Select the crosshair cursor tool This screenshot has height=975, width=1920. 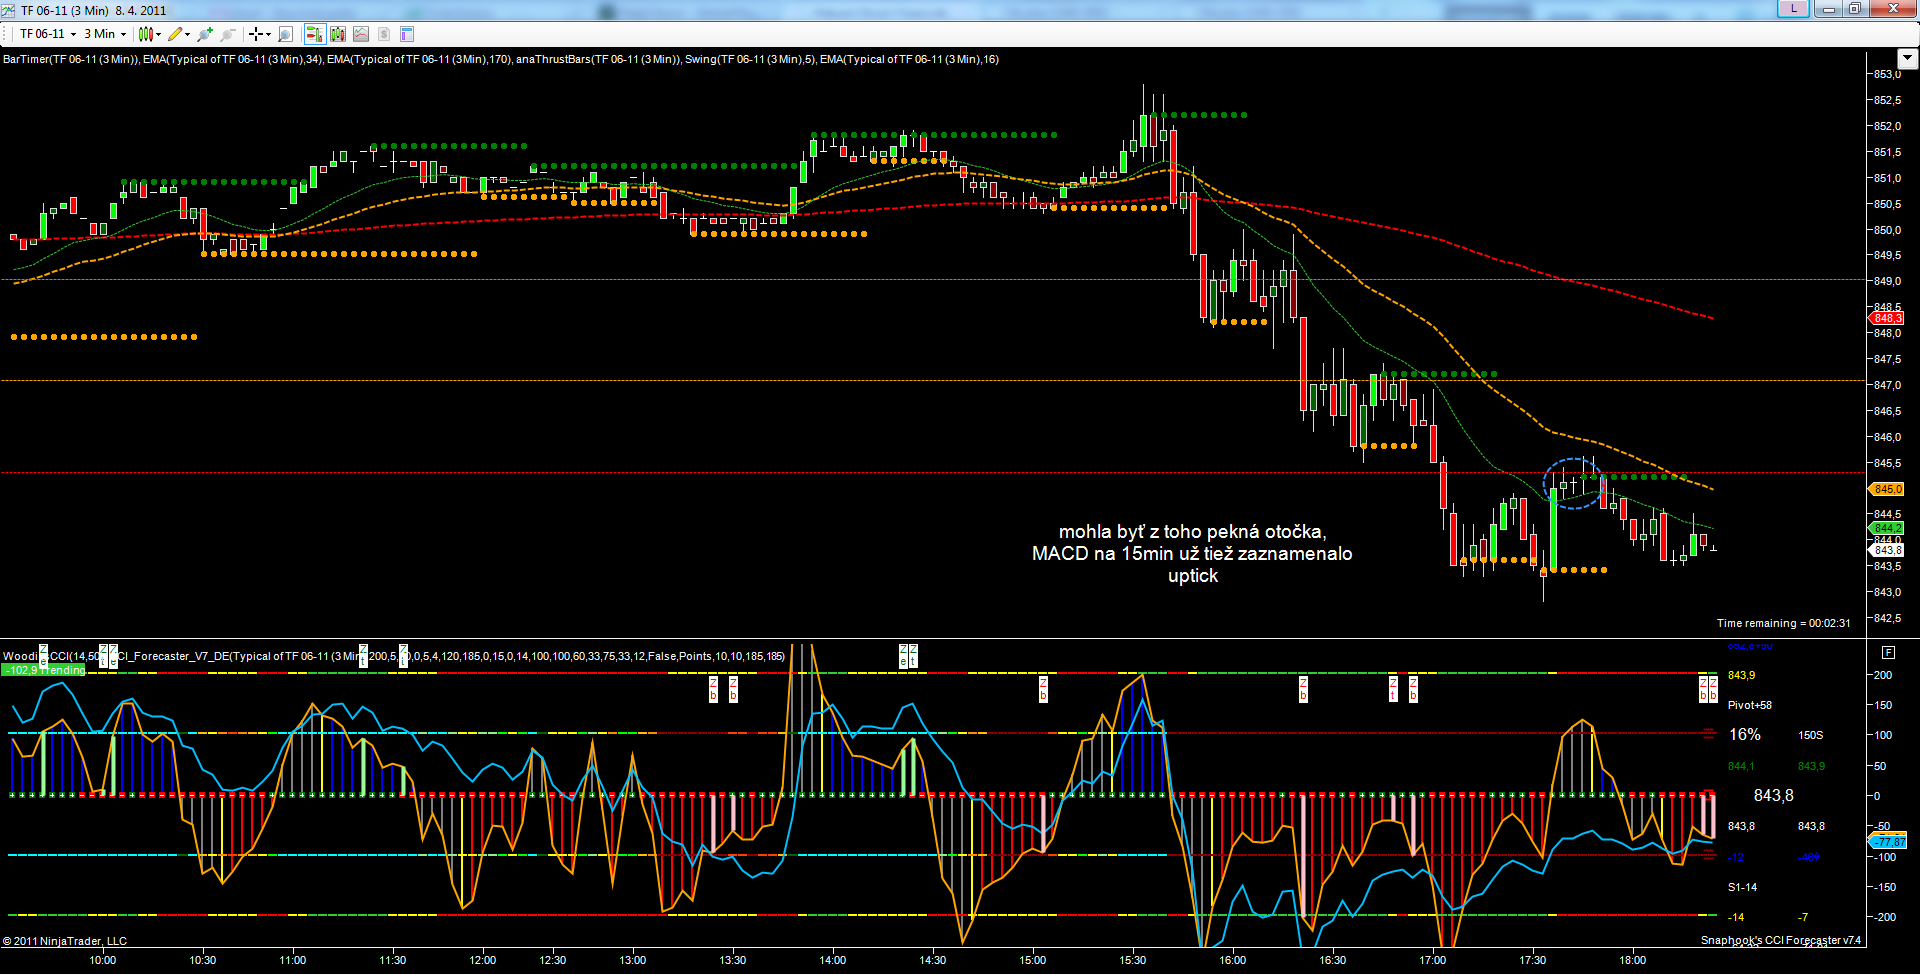tap(256, 34)
